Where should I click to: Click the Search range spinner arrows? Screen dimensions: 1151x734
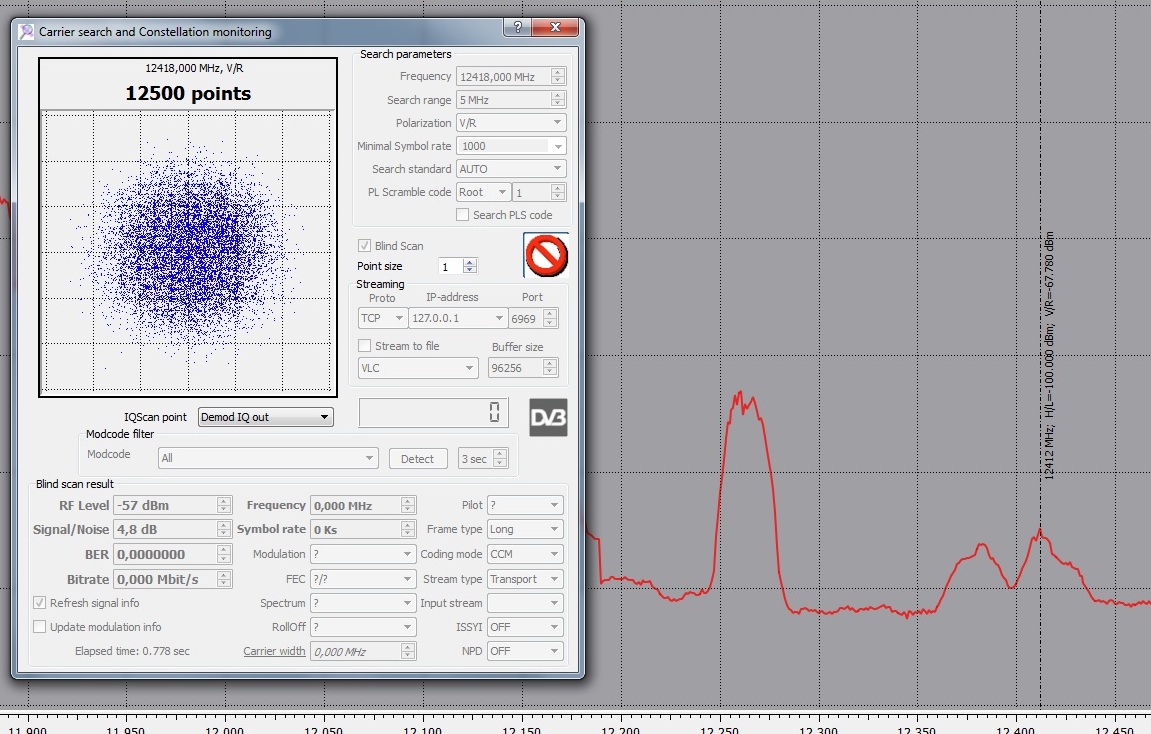tap(558, 99)
